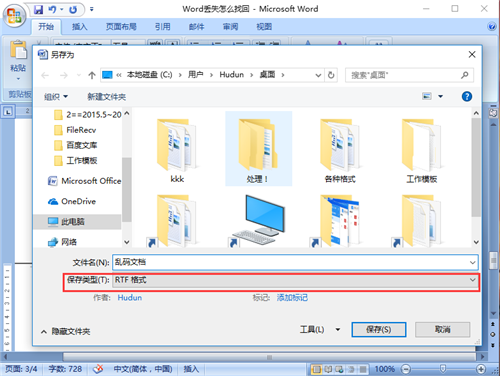Open the view options dropdown arrow

click(440, 96)
